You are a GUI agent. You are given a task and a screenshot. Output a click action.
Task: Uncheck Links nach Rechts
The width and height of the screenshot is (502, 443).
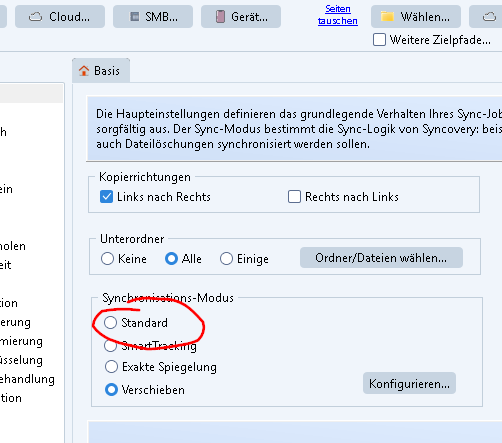(x=106, y=197)
